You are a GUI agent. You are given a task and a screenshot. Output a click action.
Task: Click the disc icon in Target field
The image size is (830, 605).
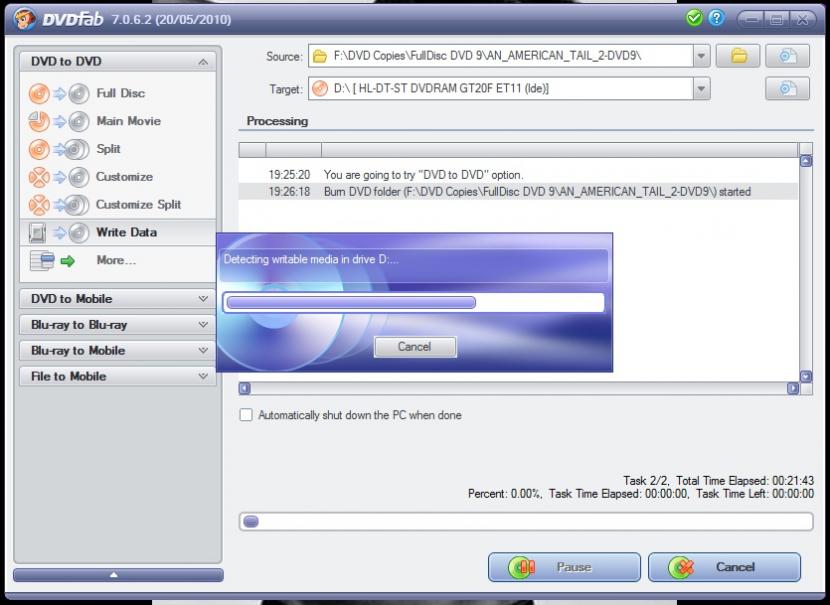pyautogui.click(x=320, y=88)
